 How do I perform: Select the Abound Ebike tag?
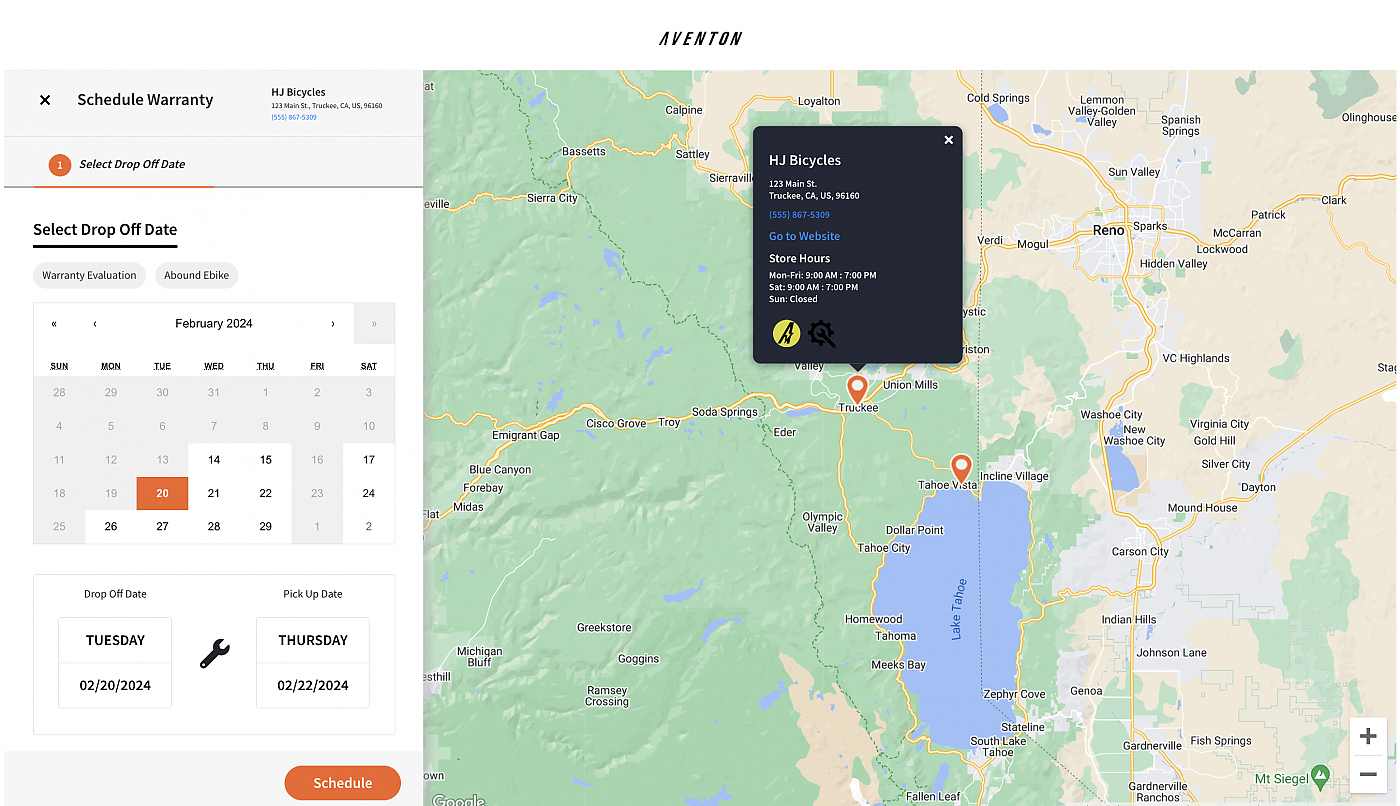point(196,276)
